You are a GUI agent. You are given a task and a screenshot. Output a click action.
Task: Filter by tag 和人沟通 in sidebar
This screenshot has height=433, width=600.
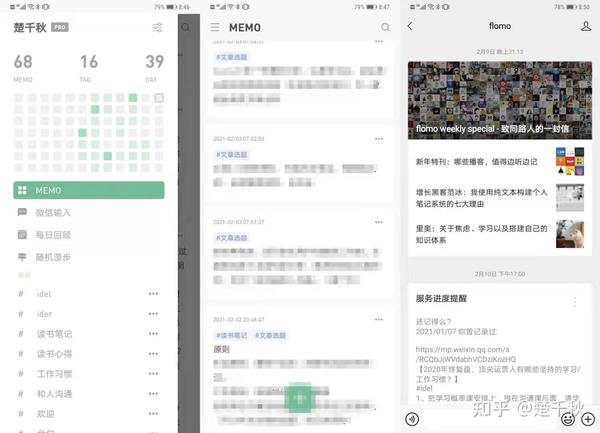54,394
